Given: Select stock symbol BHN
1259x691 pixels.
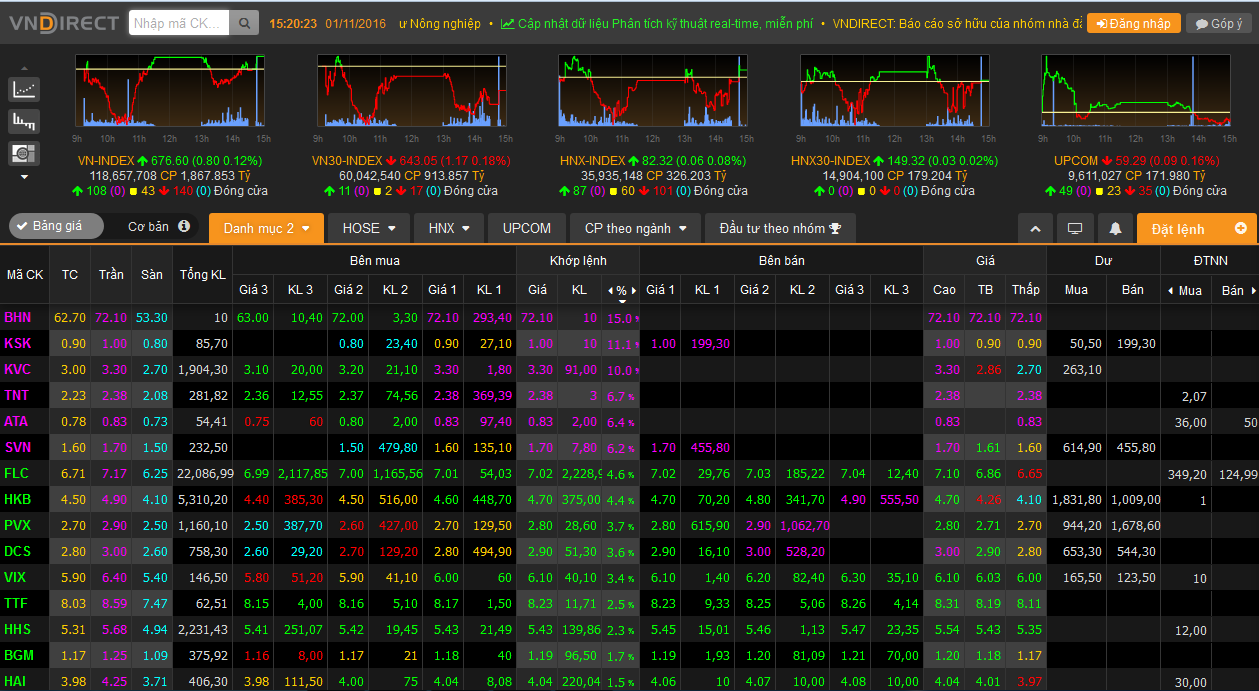Looking at the screenshot, I should [x=17, y=317].
